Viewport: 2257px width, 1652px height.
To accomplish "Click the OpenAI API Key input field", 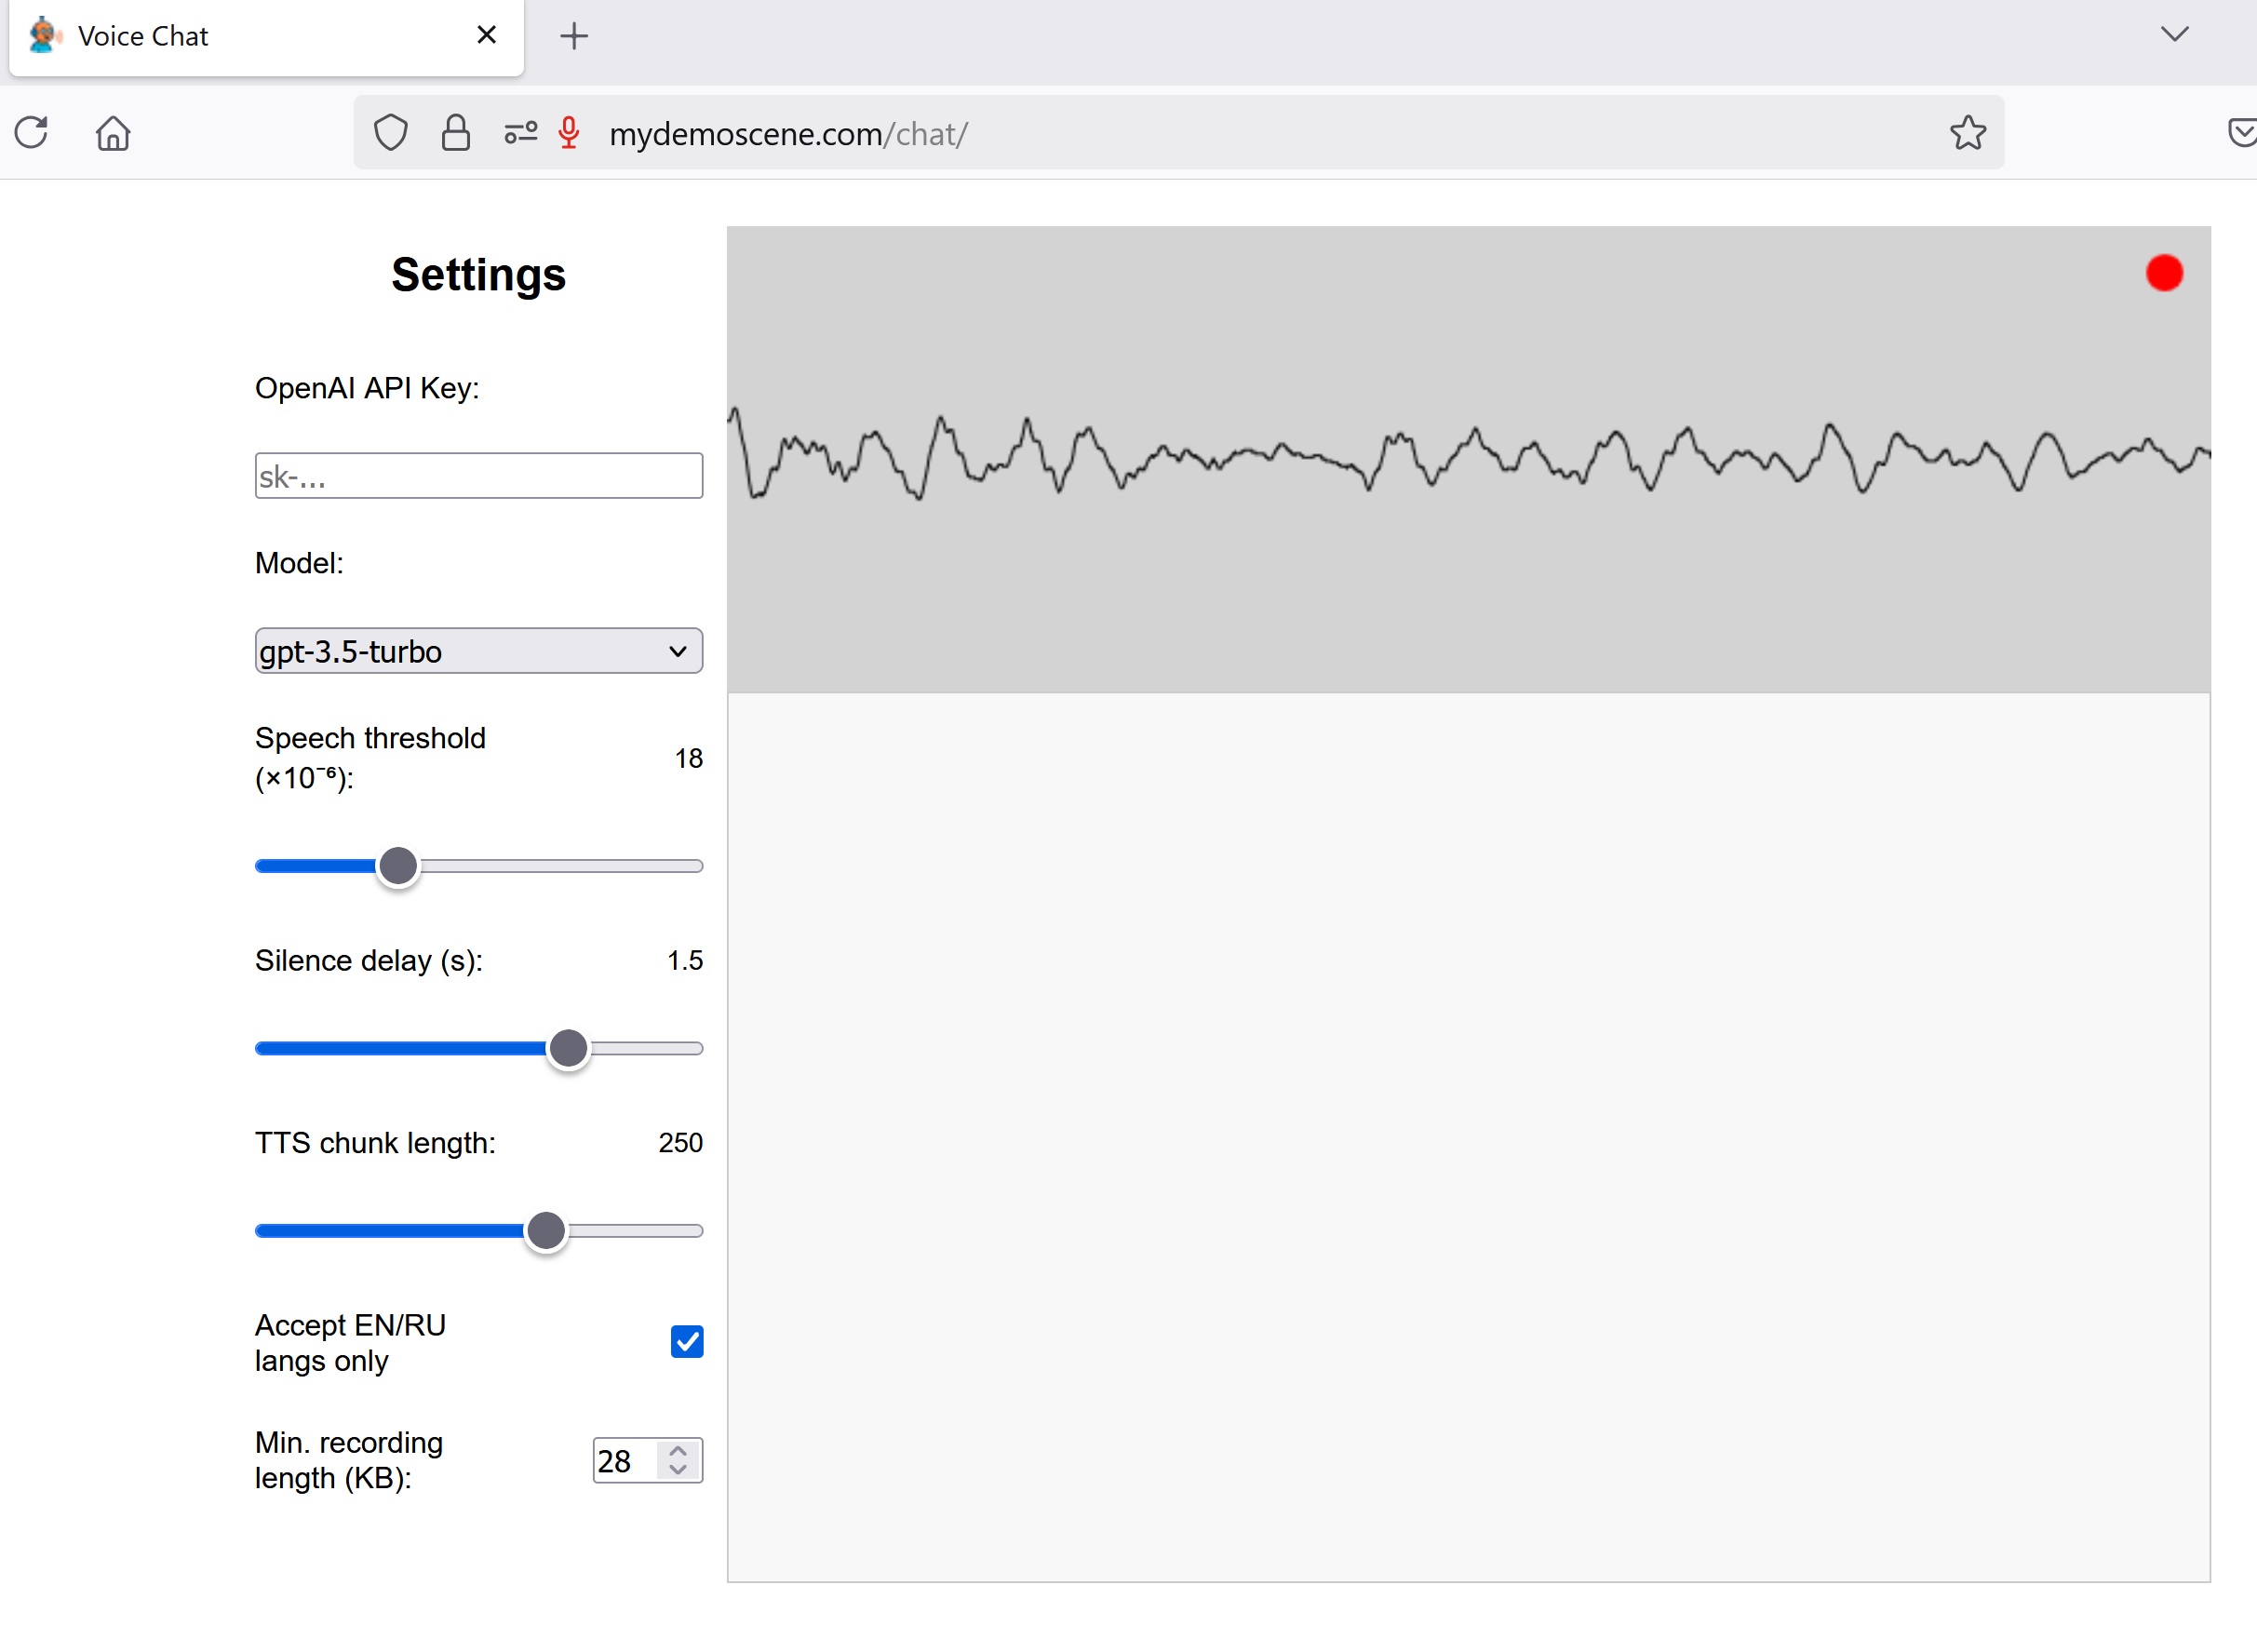I will [478, 475].
